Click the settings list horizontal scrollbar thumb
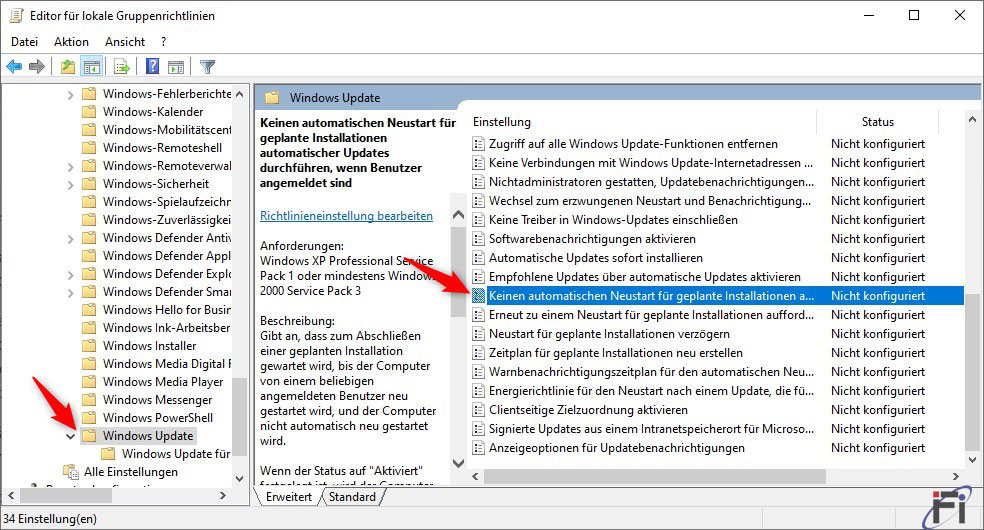The width and height of the screenshot is (984, 530). pos(655,477)
